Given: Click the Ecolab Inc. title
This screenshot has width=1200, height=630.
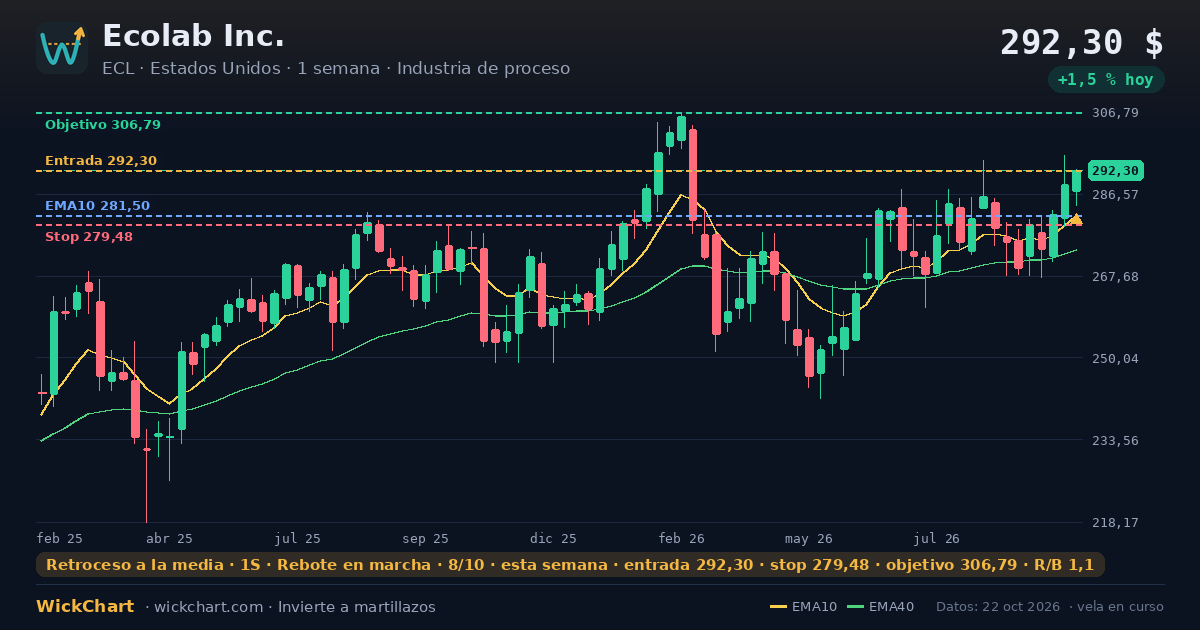Looking at the screenshot, I should [x=193, y=36].
